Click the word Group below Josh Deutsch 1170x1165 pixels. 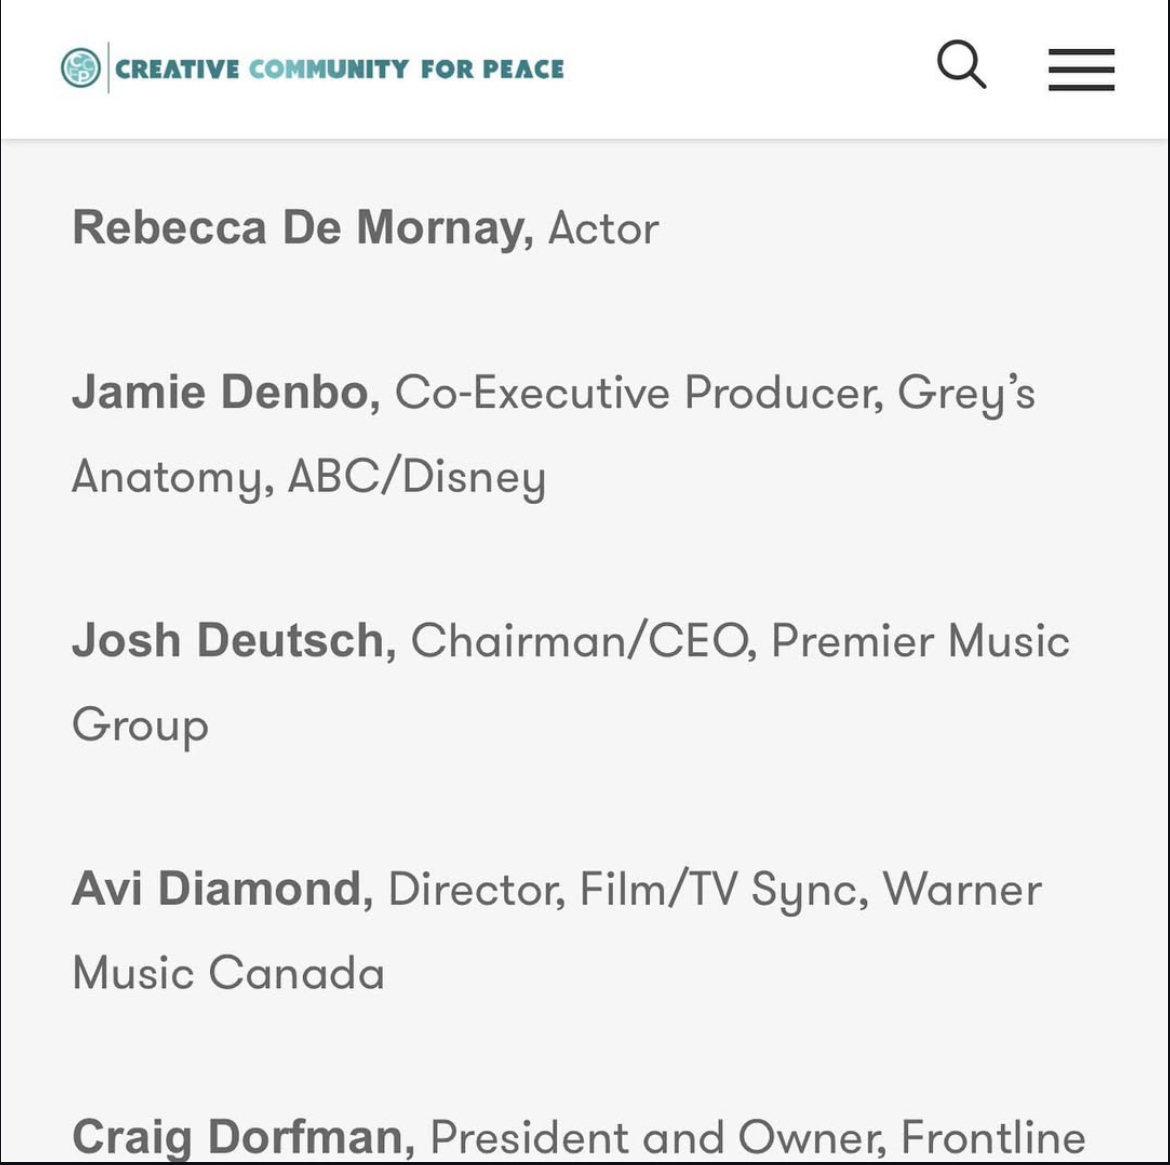(140, 725)
